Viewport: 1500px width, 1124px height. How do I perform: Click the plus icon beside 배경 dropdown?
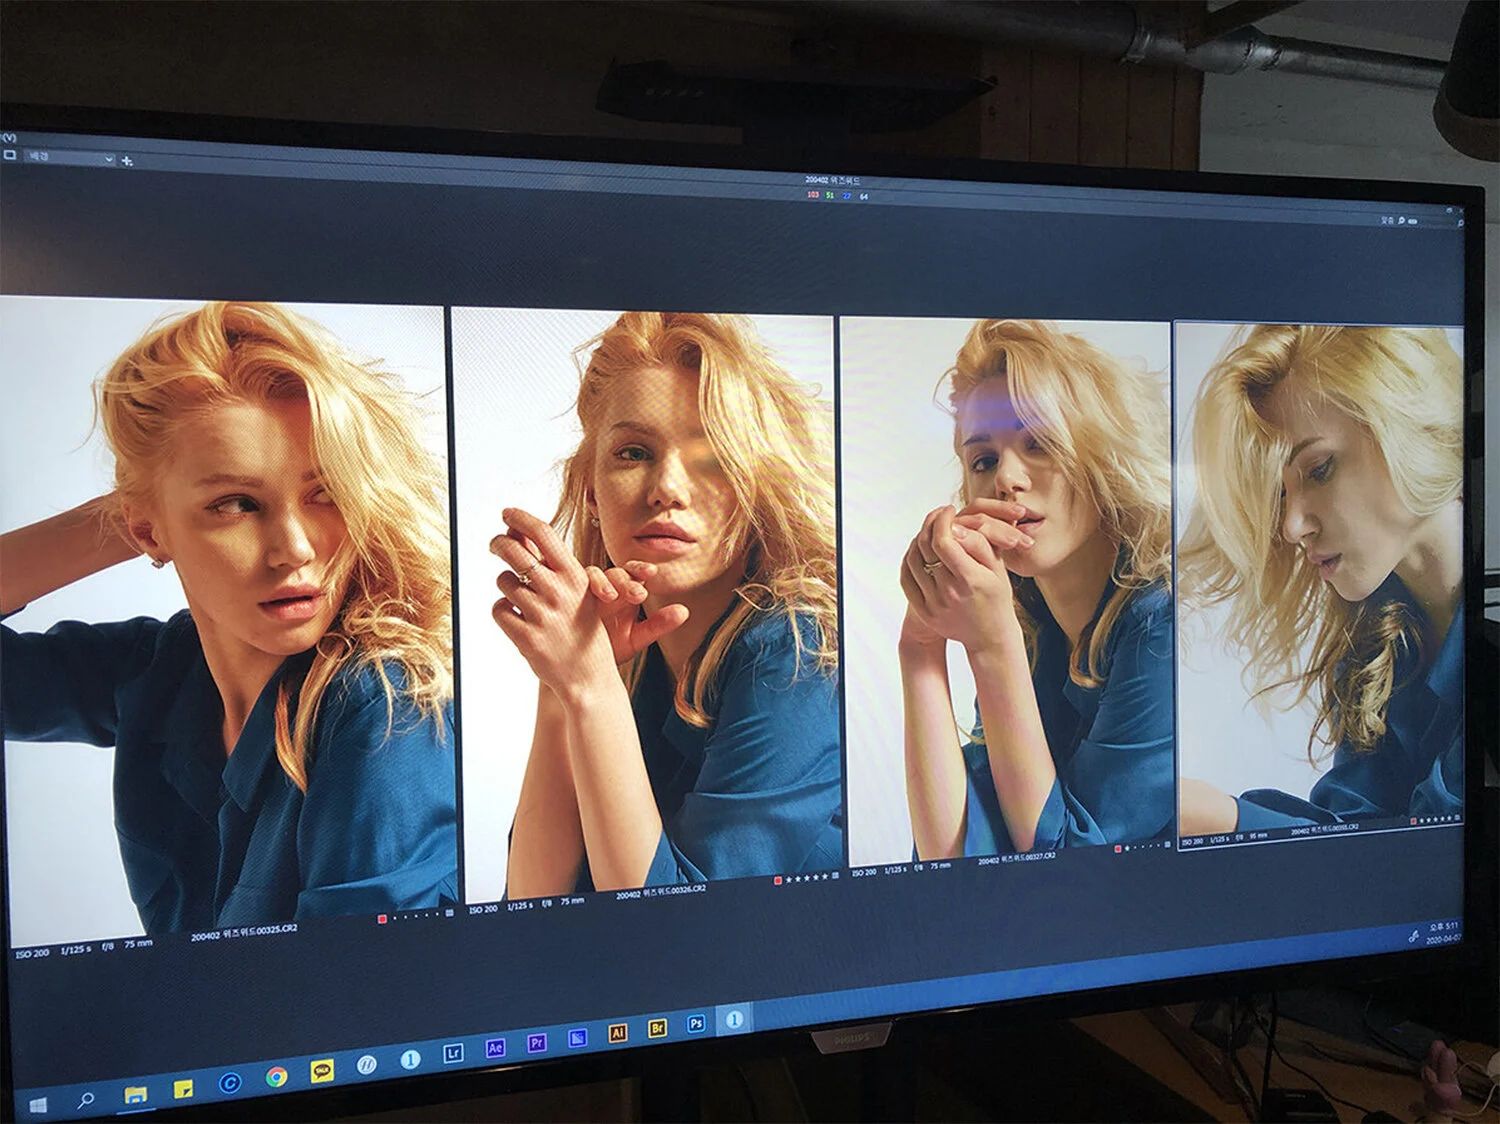point(127,160)
